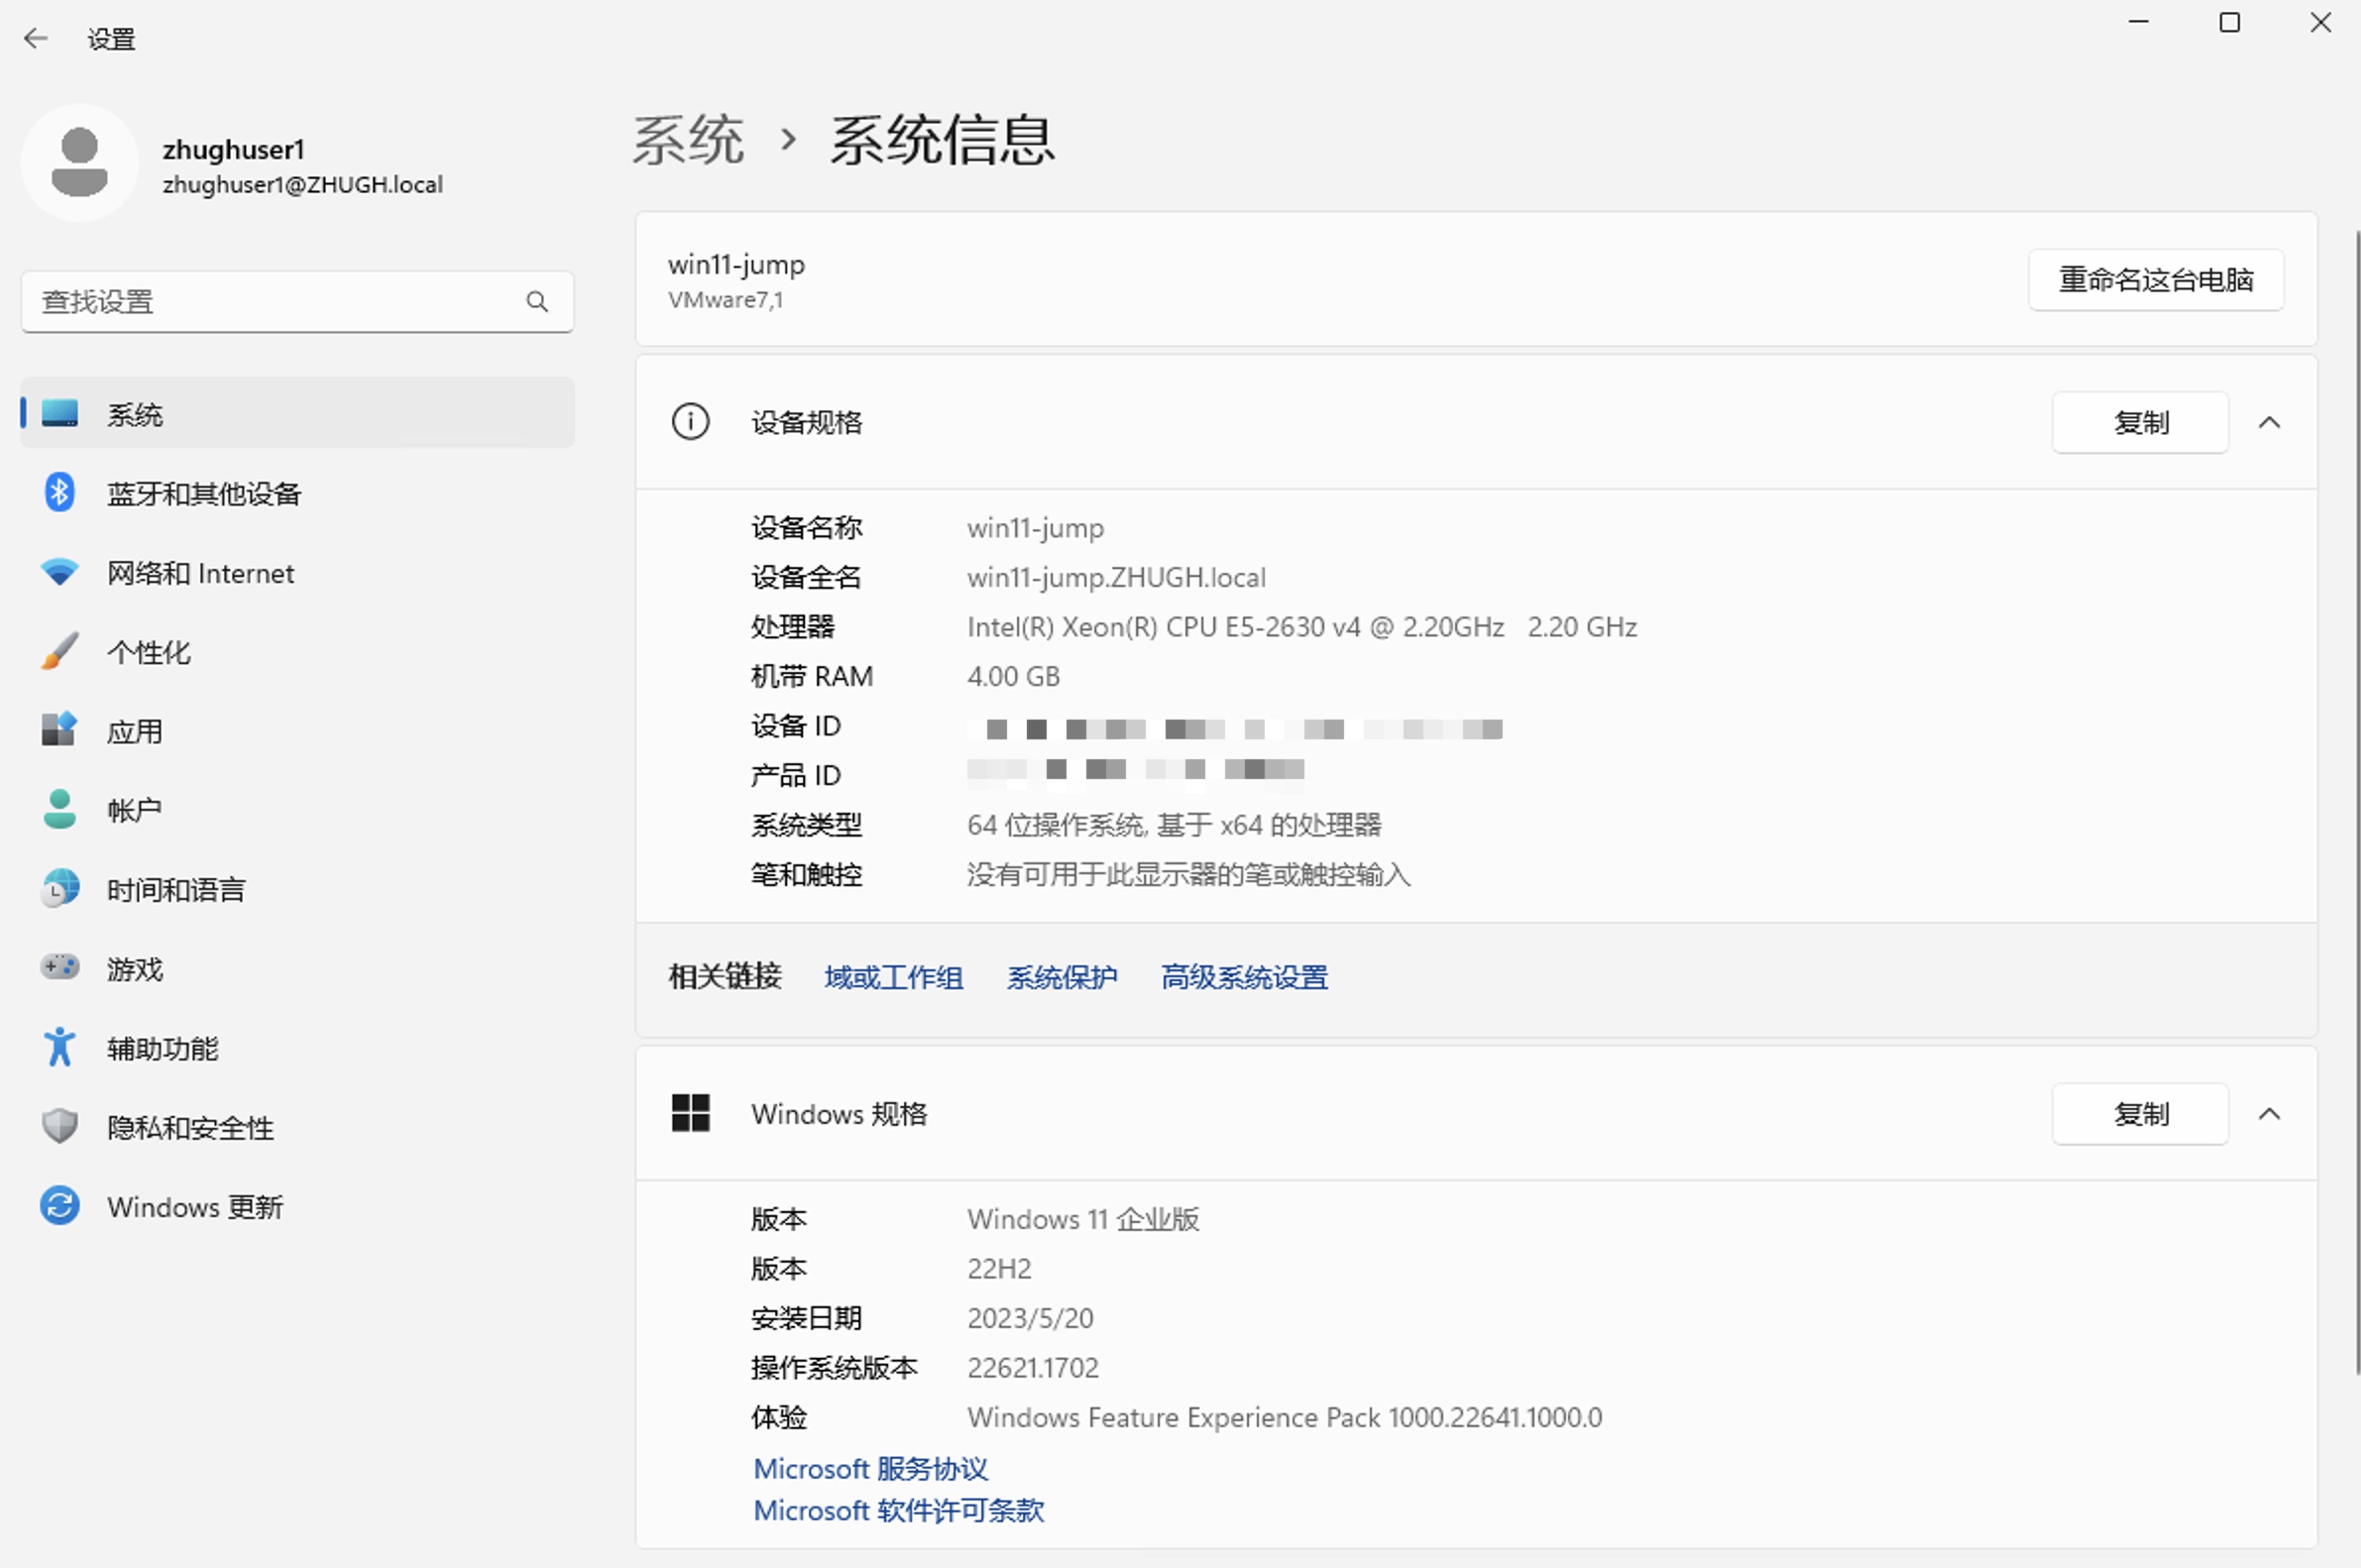Click the 时间和语言 globe clock icon
Screen dimensions: 2361x1568
60,888
